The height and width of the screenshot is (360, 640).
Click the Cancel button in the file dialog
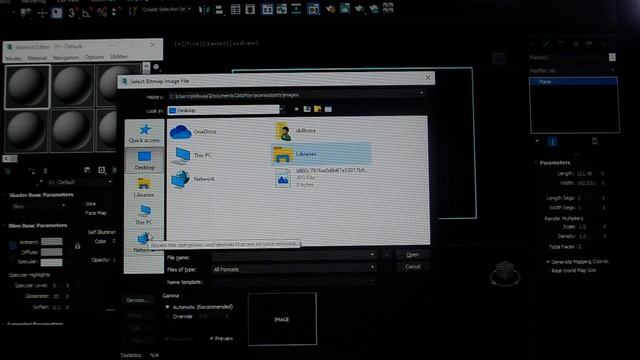412,267
